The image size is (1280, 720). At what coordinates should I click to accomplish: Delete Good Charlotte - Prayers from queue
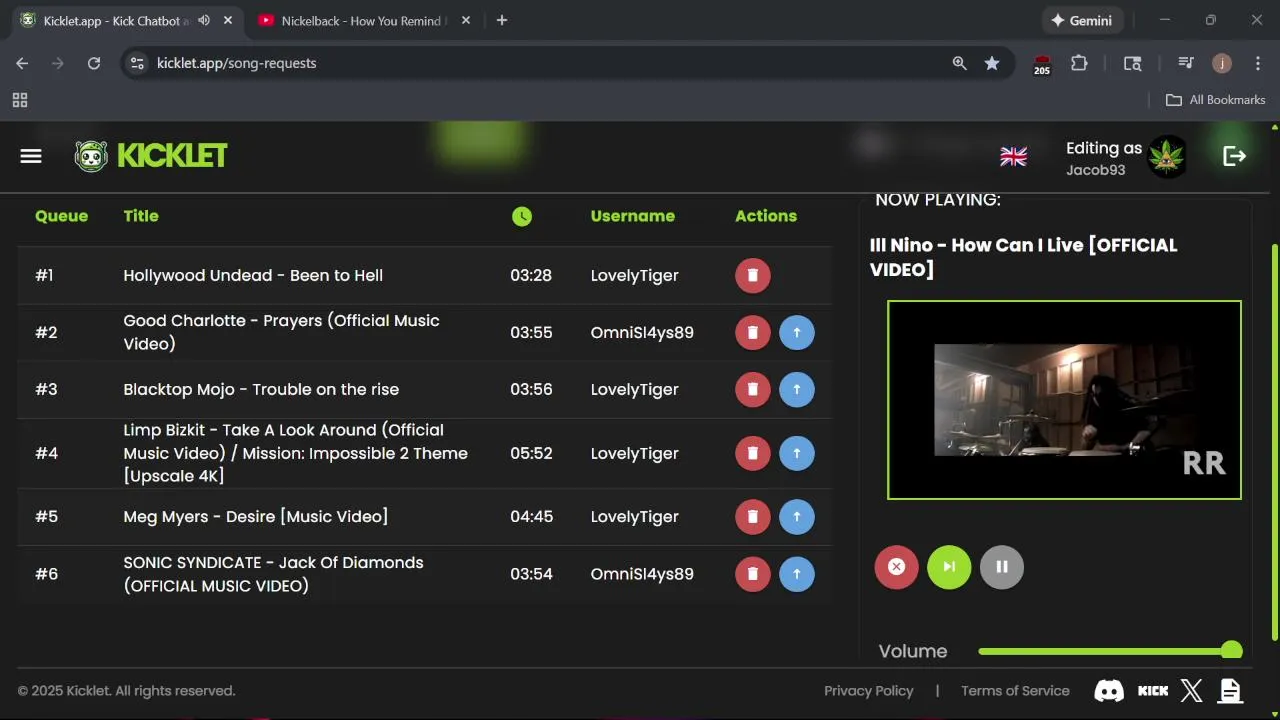click(753, 332)
